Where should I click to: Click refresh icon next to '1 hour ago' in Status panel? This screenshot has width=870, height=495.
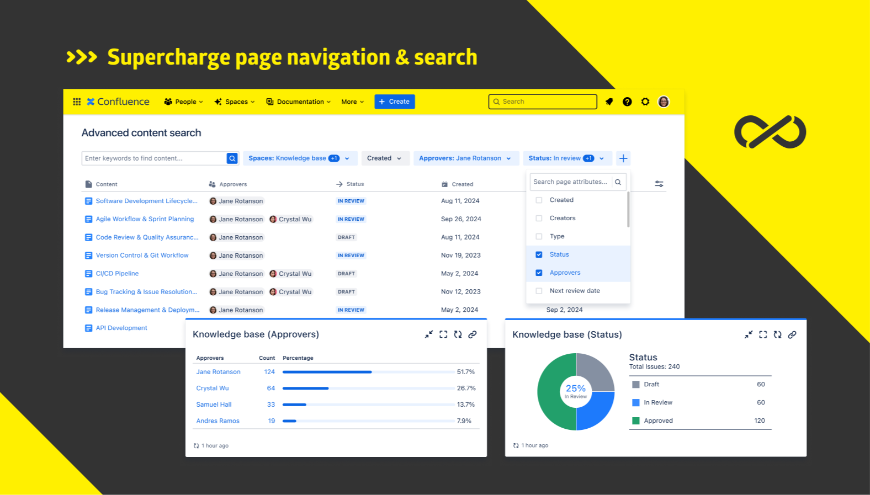tap(516, 445)
